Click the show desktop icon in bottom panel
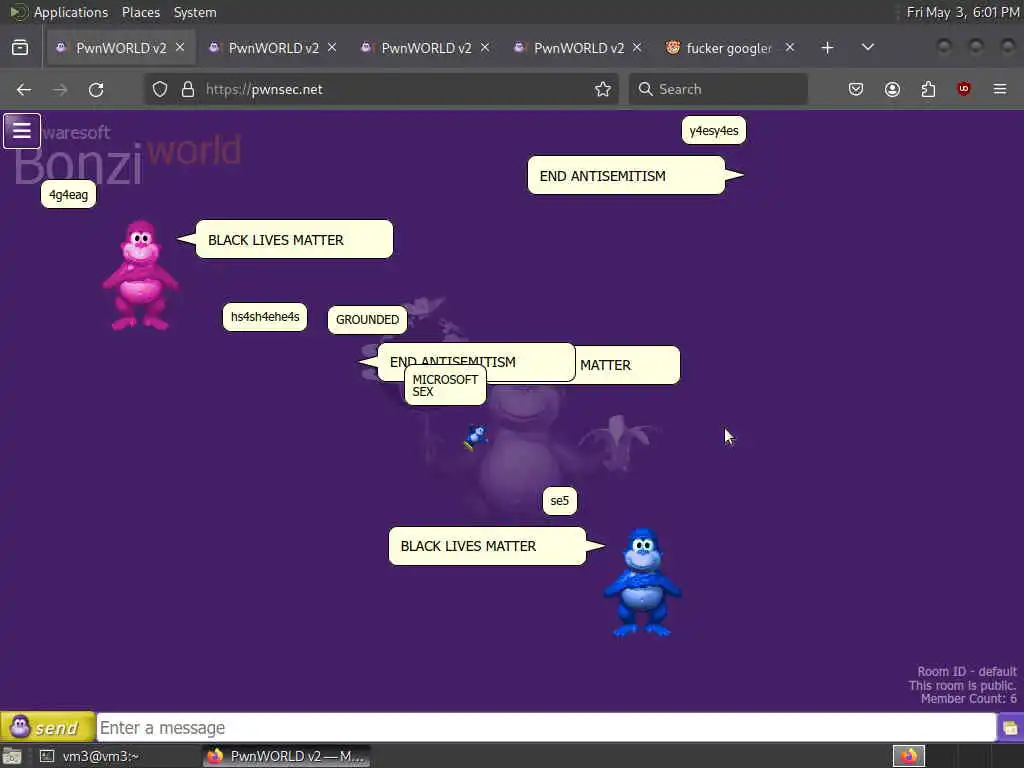The height and width of the screenshot is (768, 1024). pyautogui.click(x=12, y=756)
